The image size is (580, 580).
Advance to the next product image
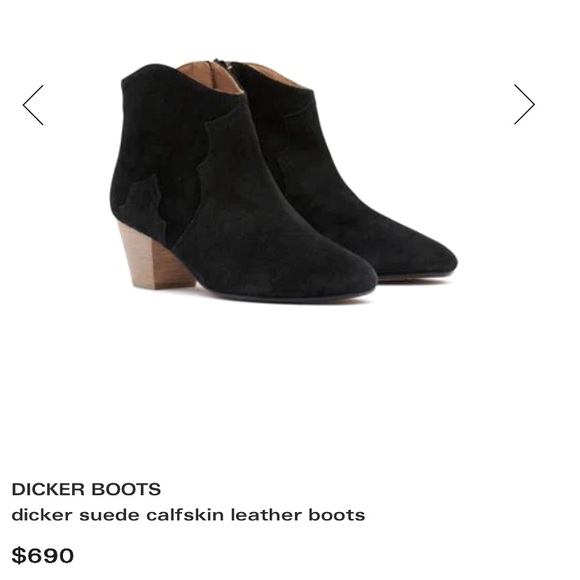pos(524,104)
